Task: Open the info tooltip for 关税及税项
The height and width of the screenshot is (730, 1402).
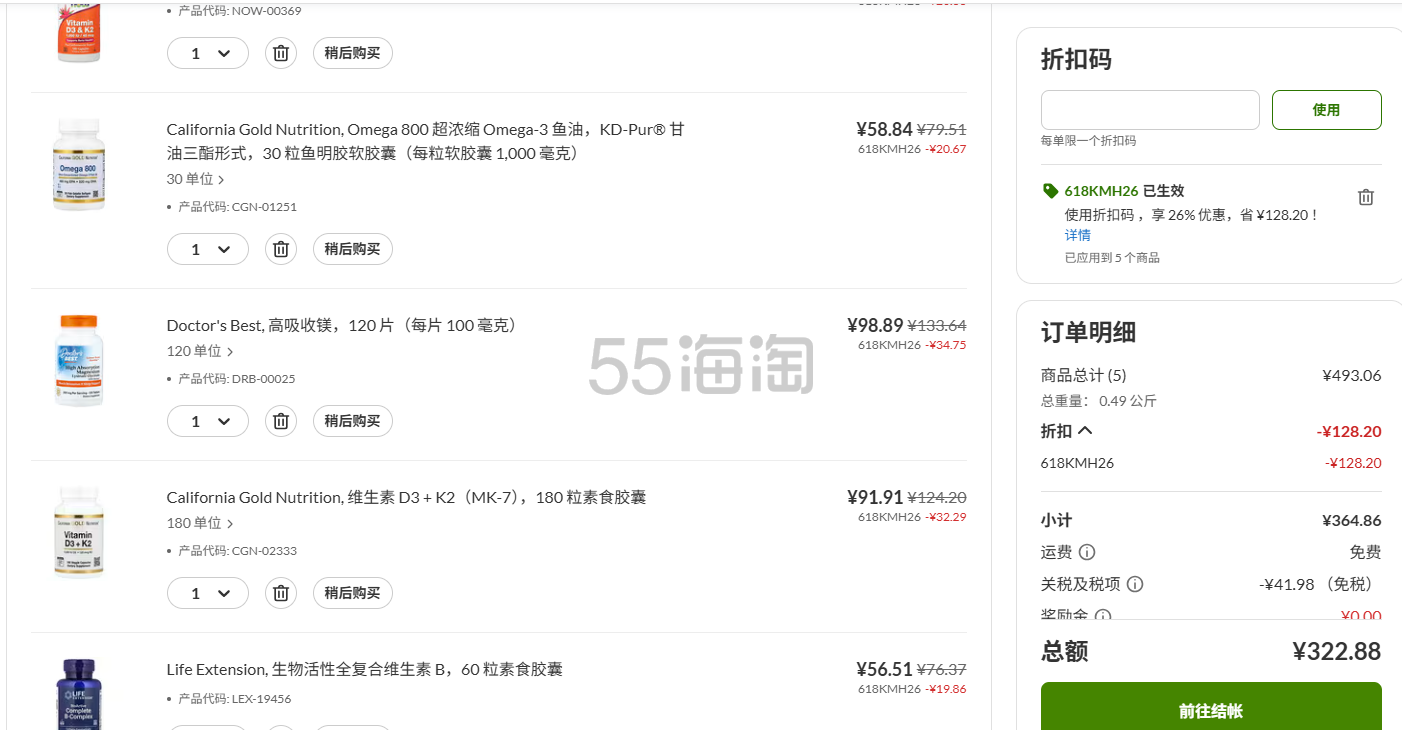Action: [1135, 584]
